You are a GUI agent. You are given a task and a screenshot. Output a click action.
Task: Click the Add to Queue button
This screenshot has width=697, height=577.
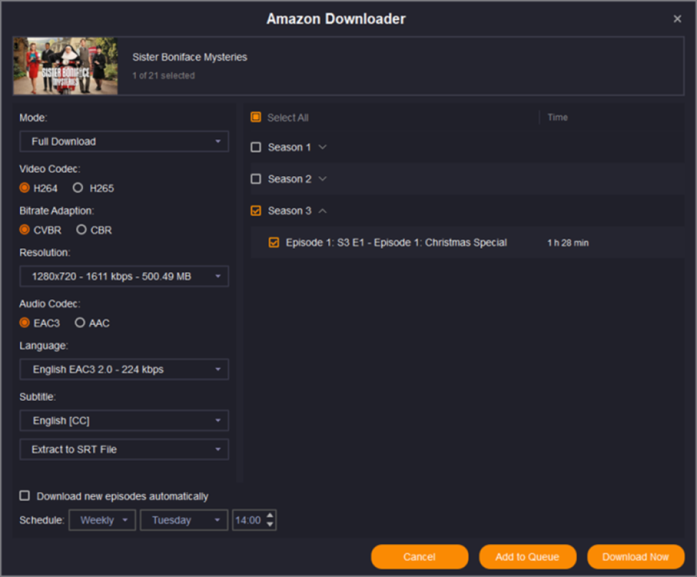(527, 557)
